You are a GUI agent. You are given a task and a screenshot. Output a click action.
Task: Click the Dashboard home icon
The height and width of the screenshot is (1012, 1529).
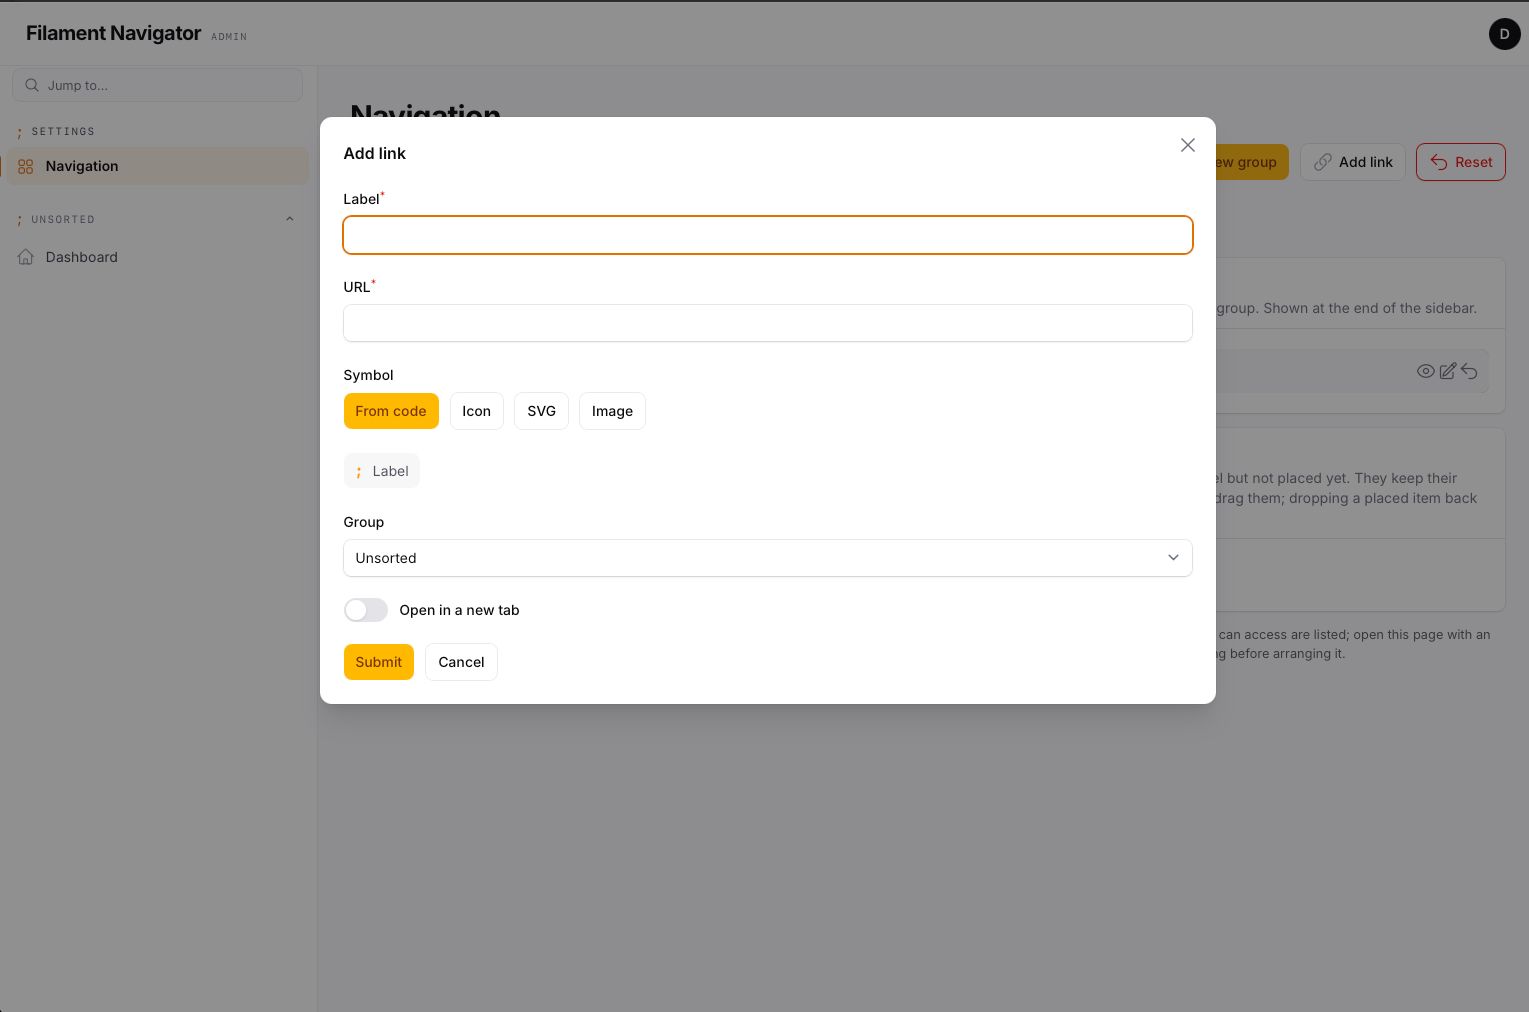[x=26, y=257]
